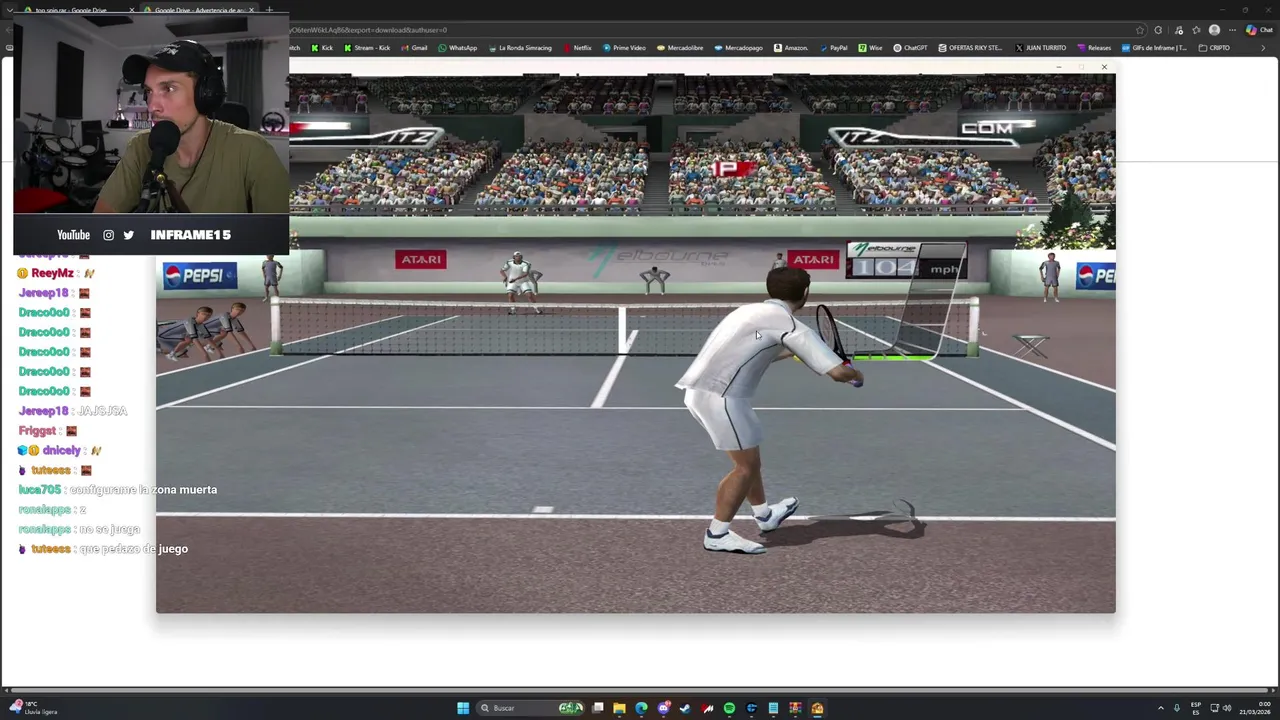Open the PayPal bookmark
The image size is (1280, 720).
(x=833, y=48)
